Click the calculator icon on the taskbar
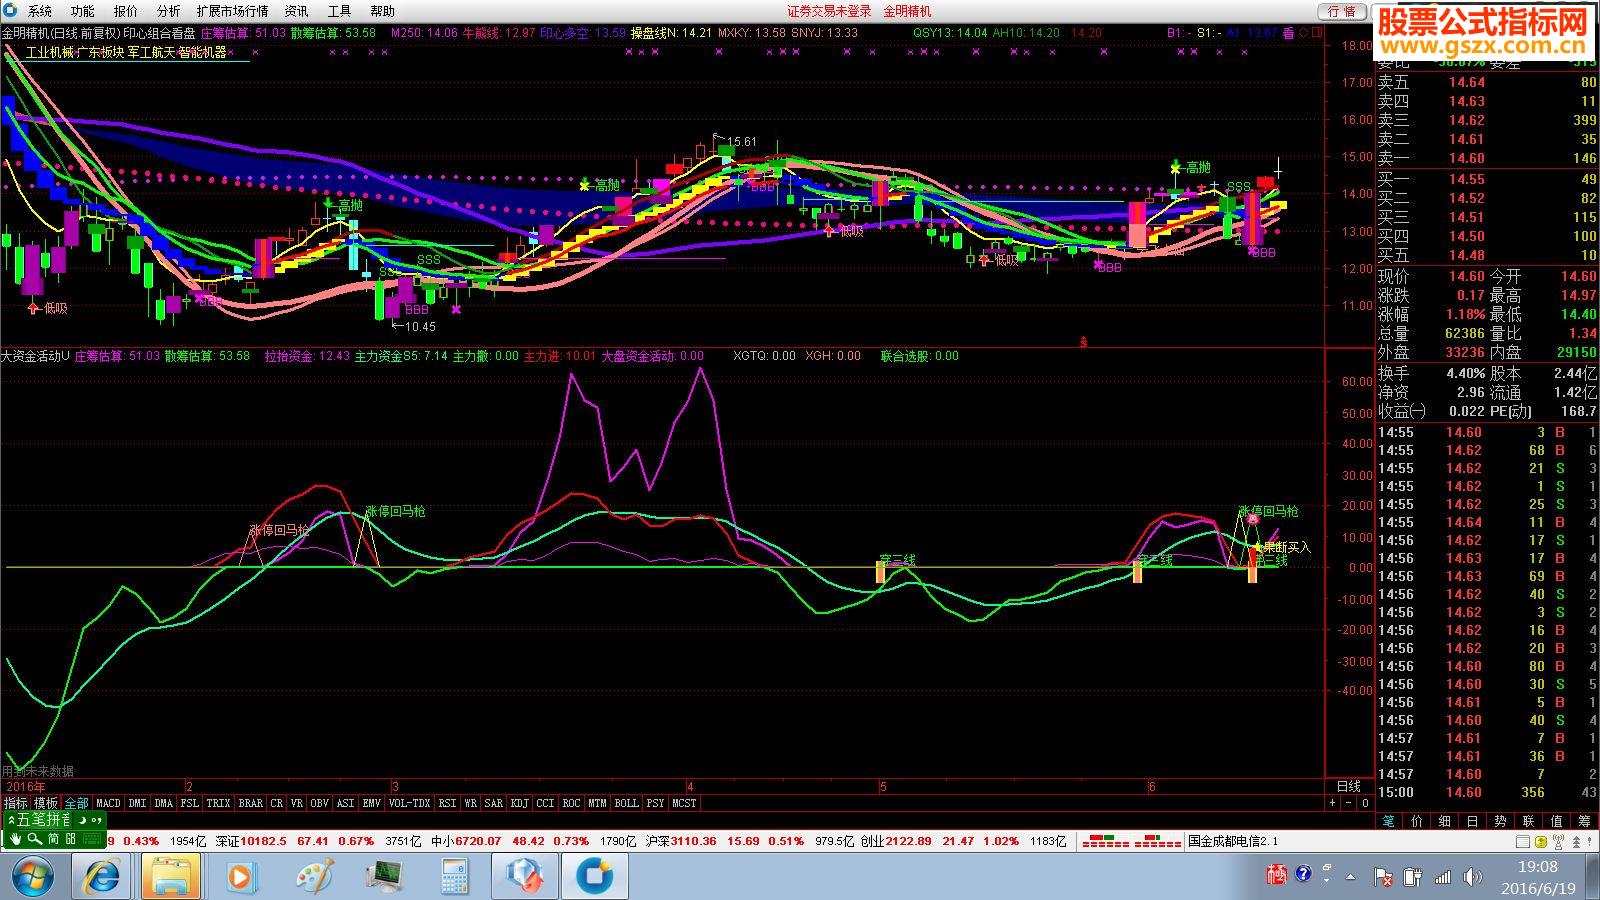This screenshot has height=900, width=1600. (x=454, y=877)
